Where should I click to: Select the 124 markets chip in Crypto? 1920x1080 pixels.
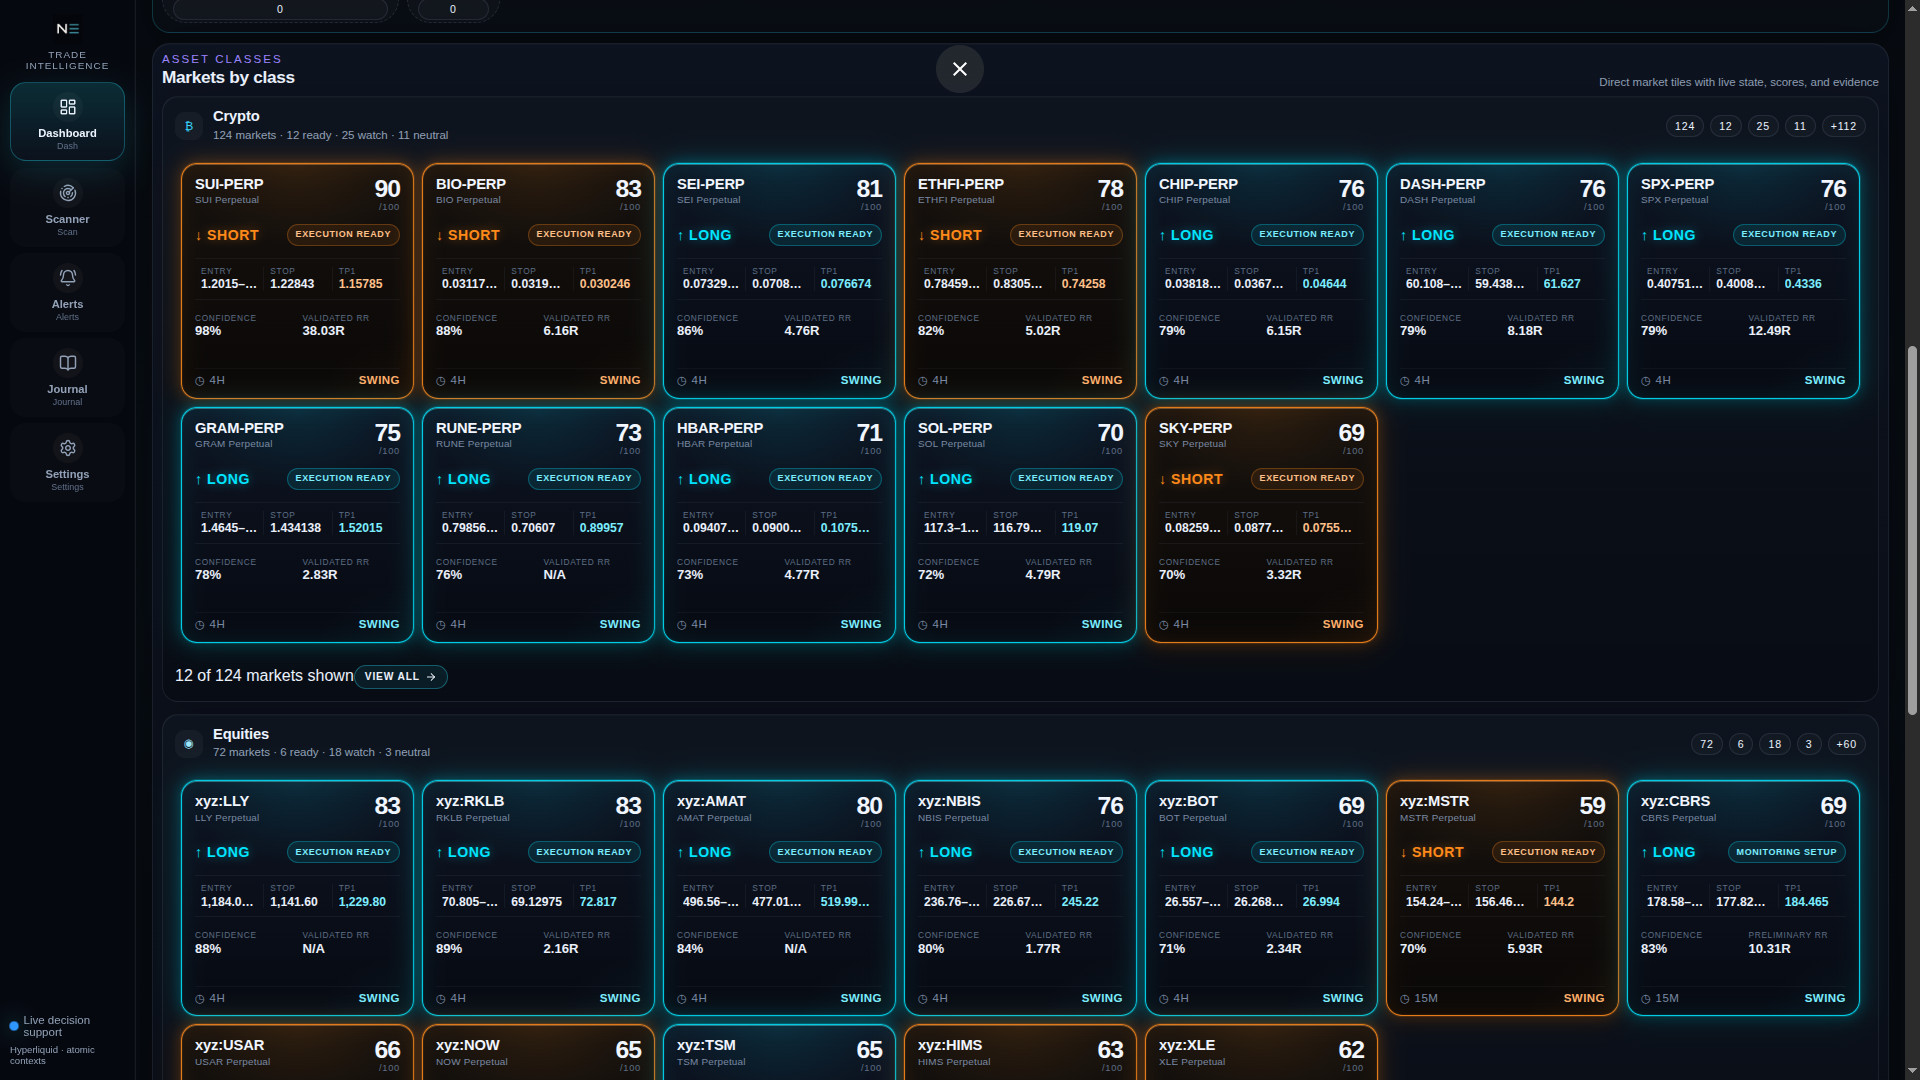pyautogui.click(x=1684, y=126)
